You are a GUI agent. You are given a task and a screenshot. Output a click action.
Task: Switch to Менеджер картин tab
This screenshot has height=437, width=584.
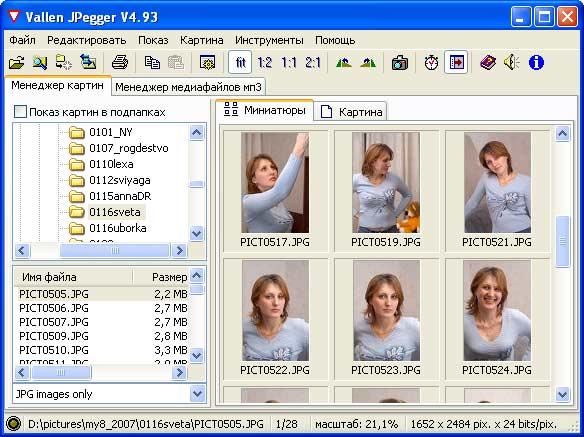(58, 85)
